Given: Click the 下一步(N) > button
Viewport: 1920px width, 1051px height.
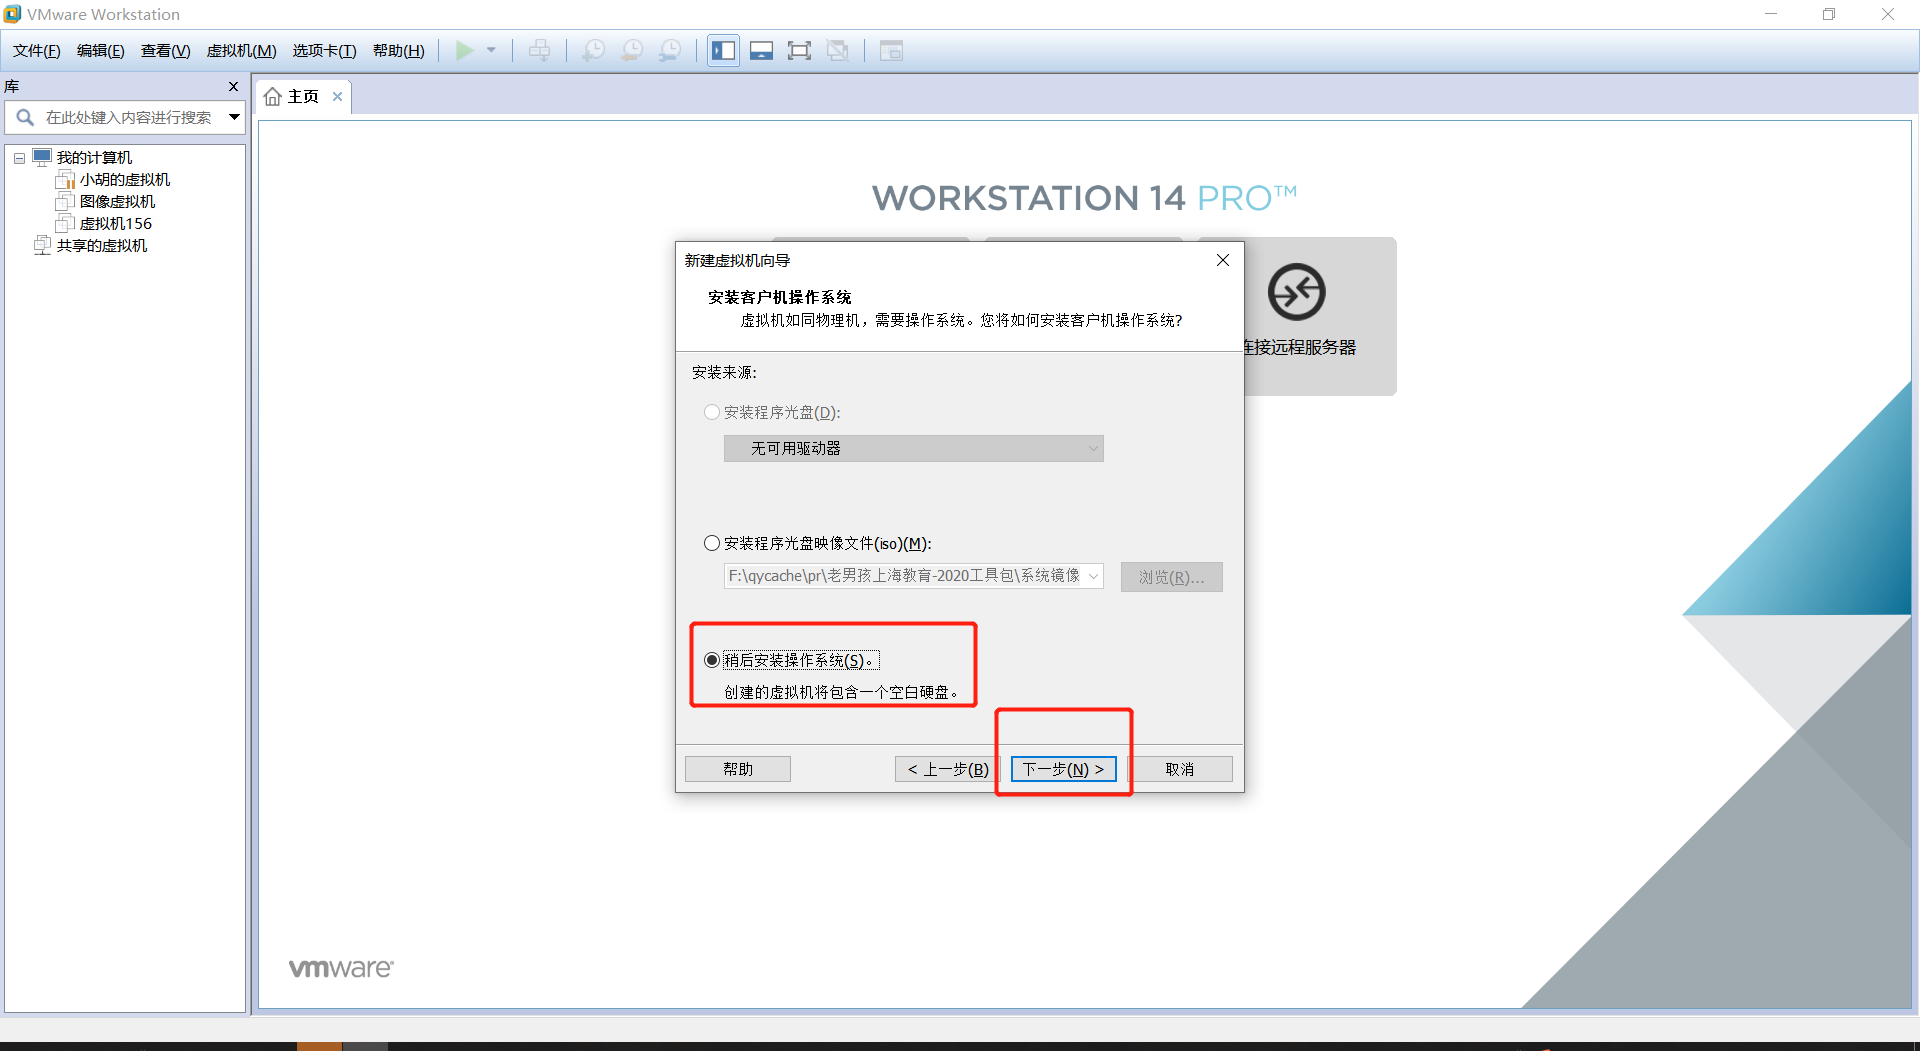Looking at the screenshot, I should click(1063, 769).
